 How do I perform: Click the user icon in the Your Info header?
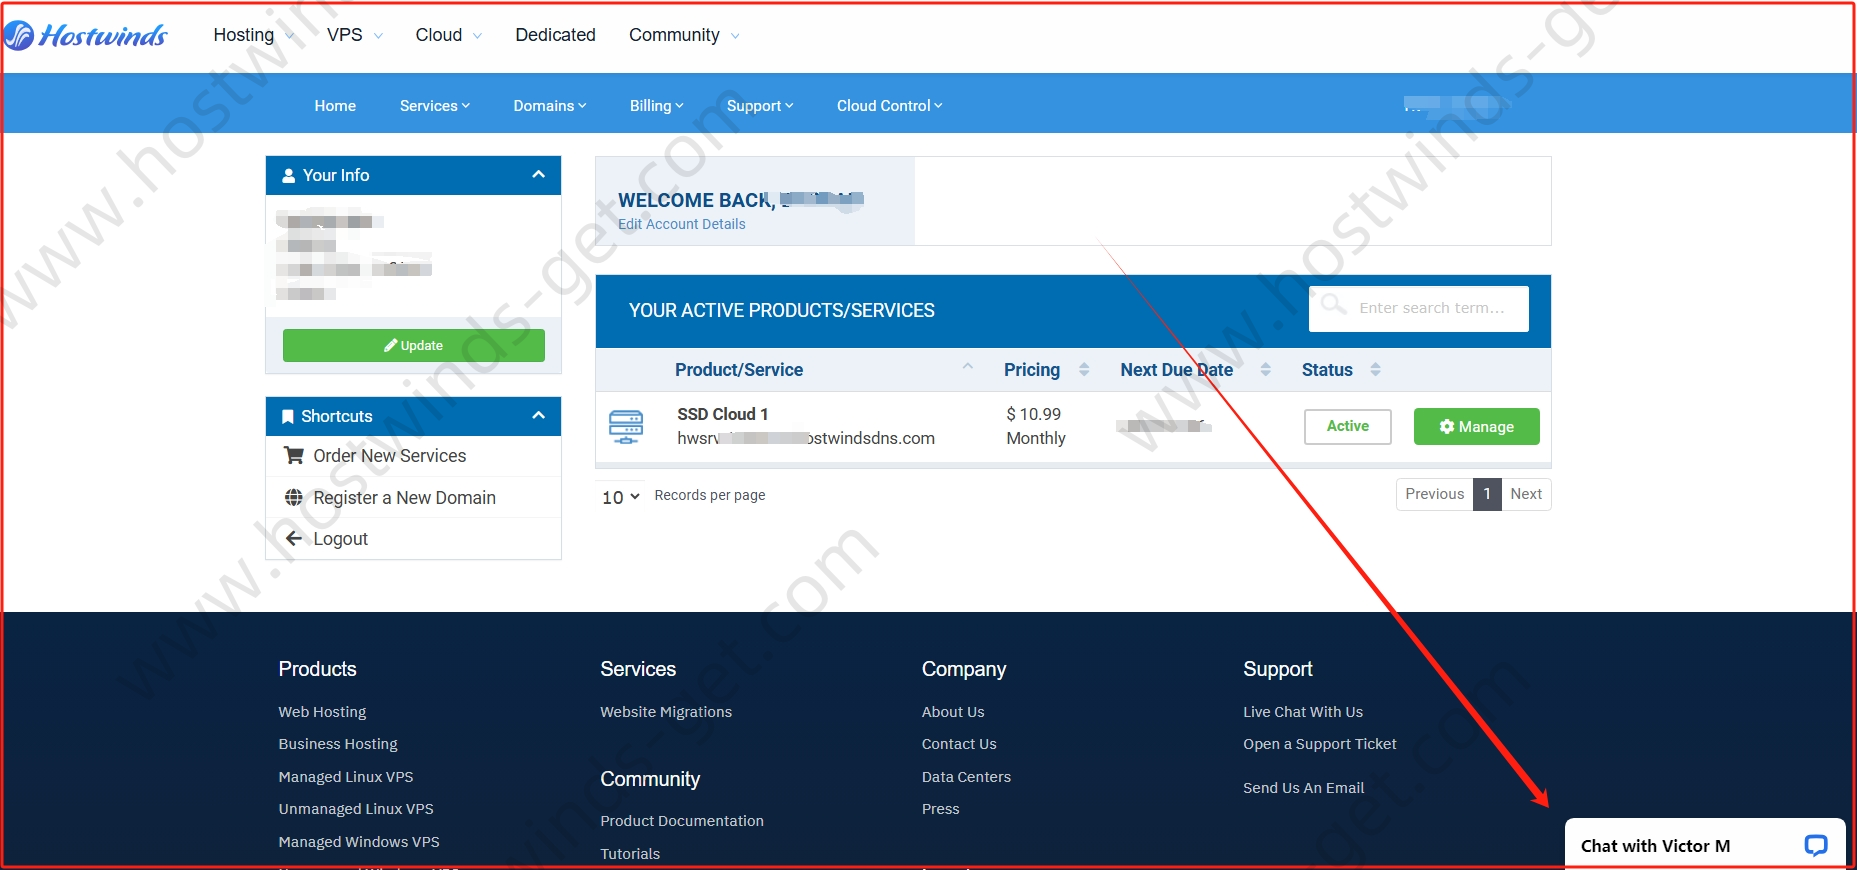tap(289, 176)
